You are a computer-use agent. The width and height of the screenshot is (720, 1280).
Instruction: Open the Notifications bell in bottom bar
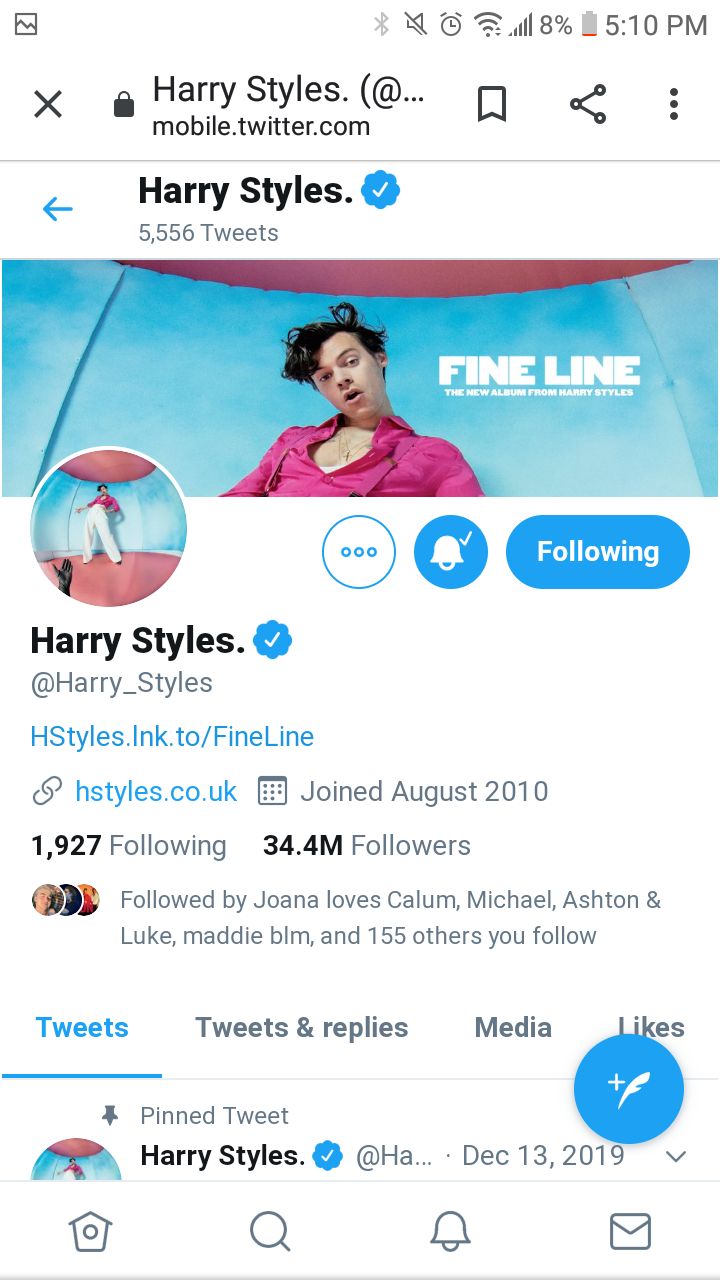click(x=450, y=1232)
